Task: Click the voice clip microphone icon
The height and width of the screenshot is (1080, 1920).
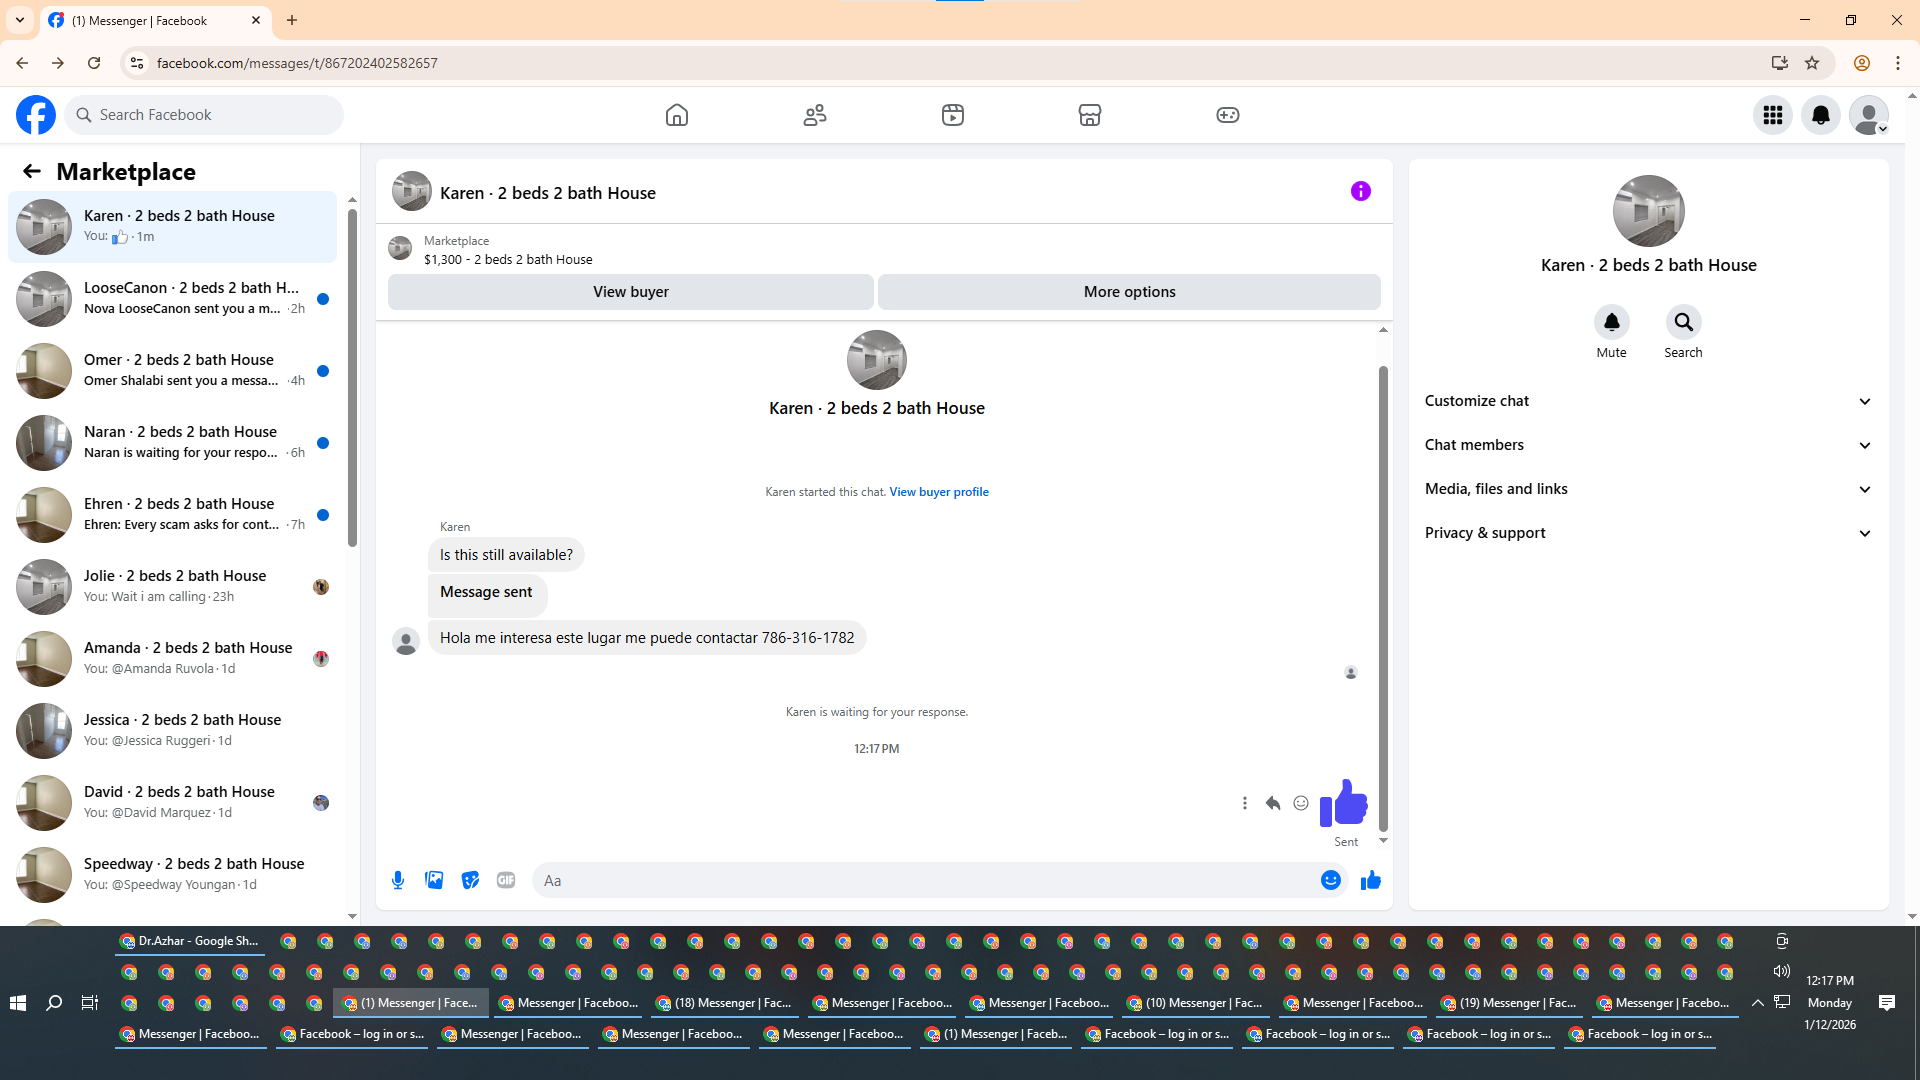Action: [398, 880]
